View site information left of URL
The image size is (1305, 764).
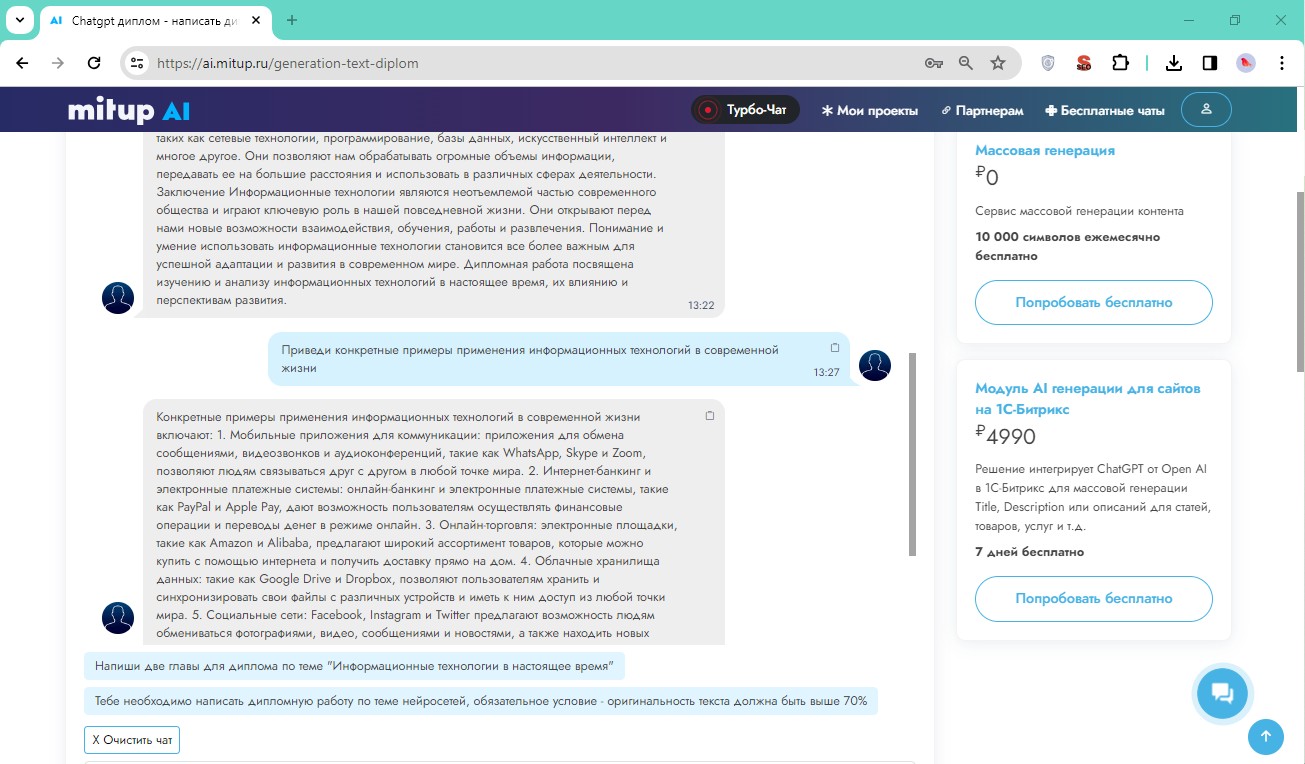coord(137,63)
